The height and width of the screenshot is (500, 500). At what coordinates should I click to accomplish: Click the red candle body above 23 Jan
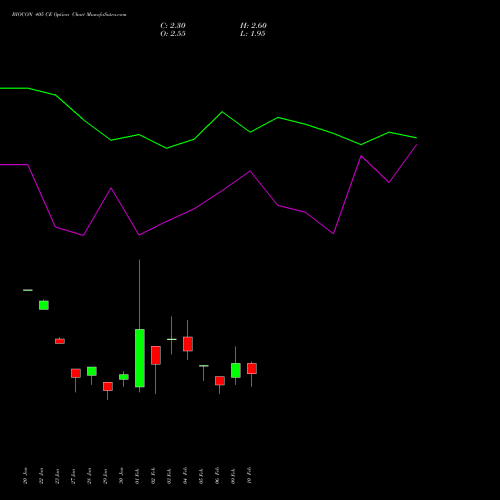click(x=60, y=341)
